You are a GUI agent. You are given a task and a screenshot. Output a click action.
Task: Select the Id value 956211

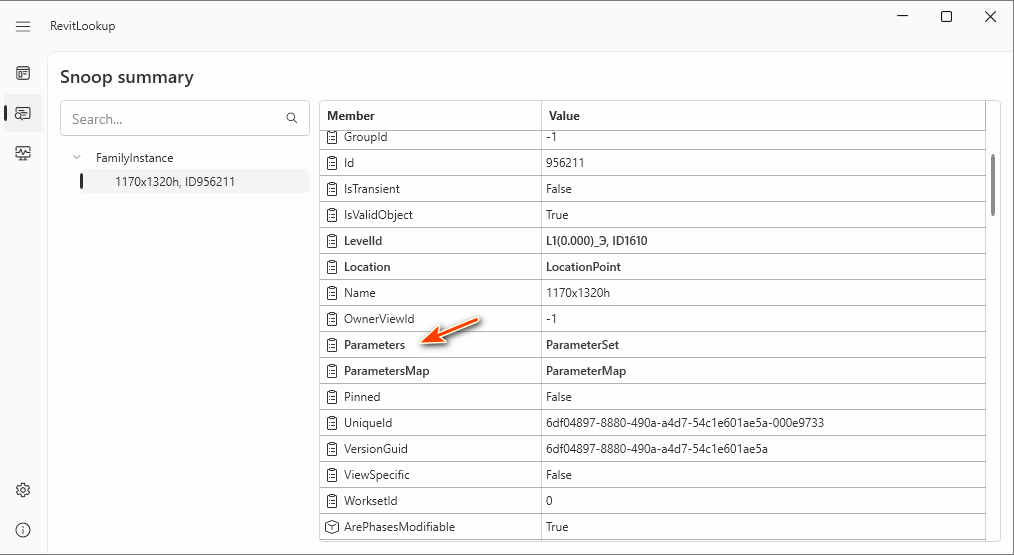(x=565, y=163)
